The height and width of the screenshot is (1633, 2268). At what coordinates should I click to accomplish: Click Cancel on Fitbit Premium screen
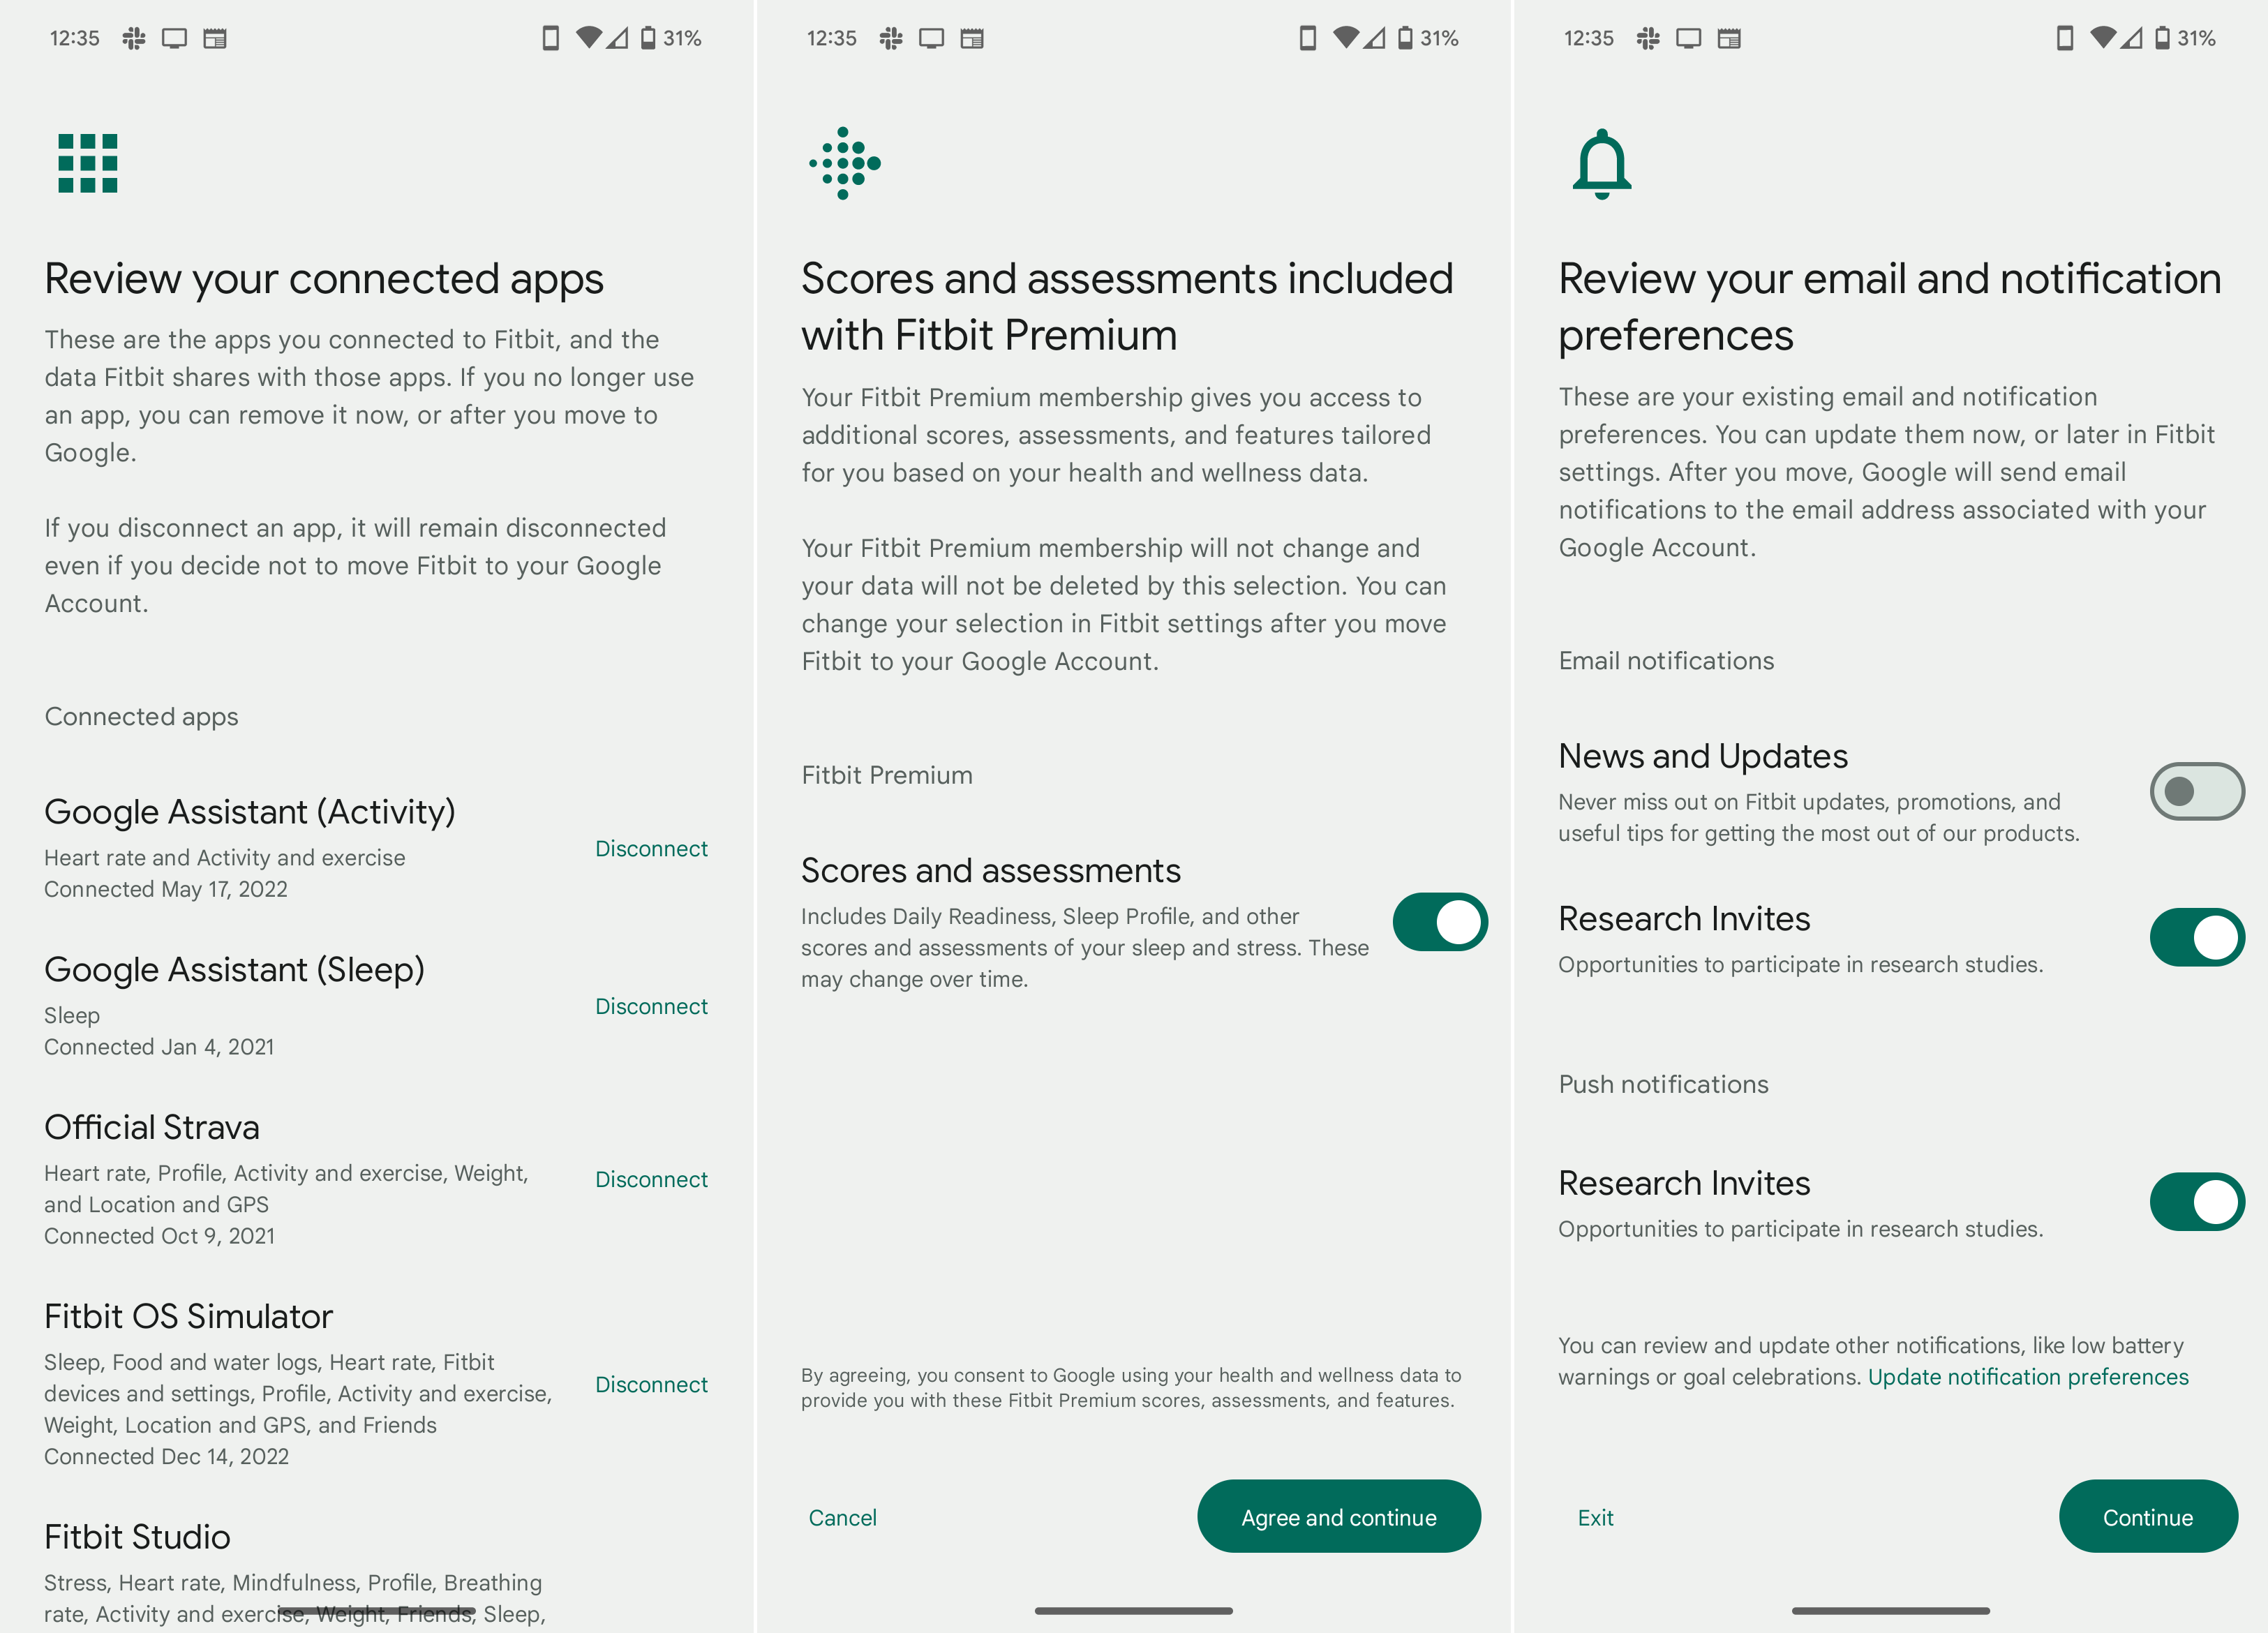point(842,1516)
